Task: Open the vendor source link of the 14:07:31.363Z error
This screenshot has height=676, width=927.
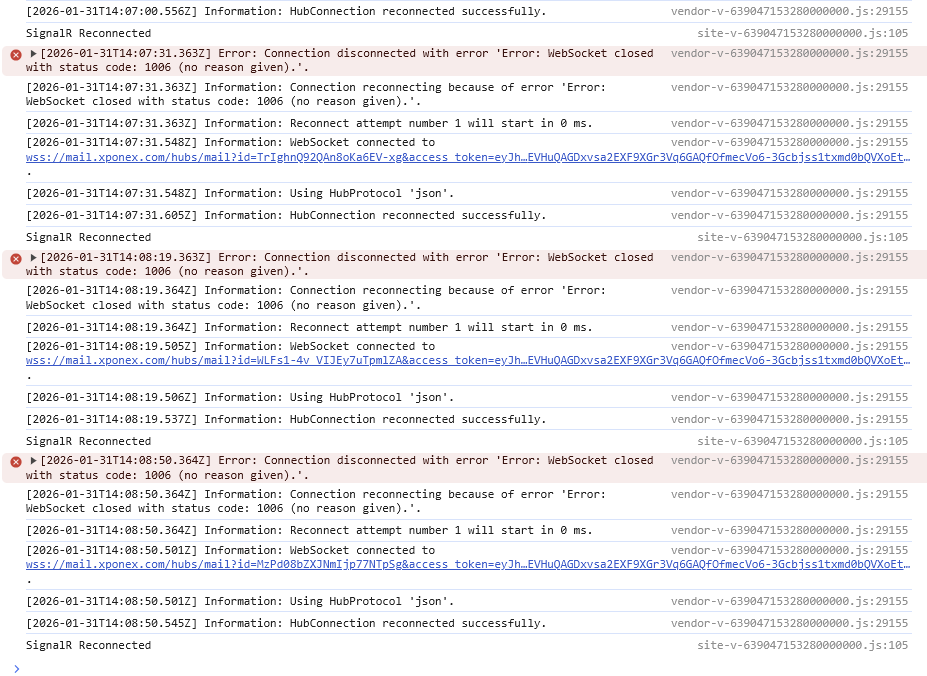Action: (x=789, y=53)
